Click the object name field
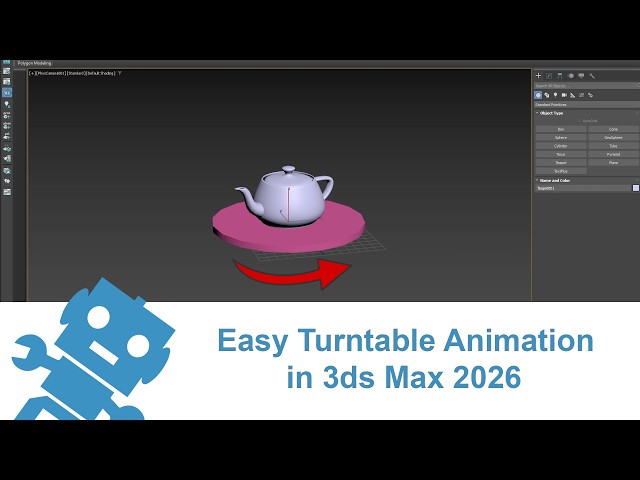Viewport: 640px width, 480px height. (583, 188)
